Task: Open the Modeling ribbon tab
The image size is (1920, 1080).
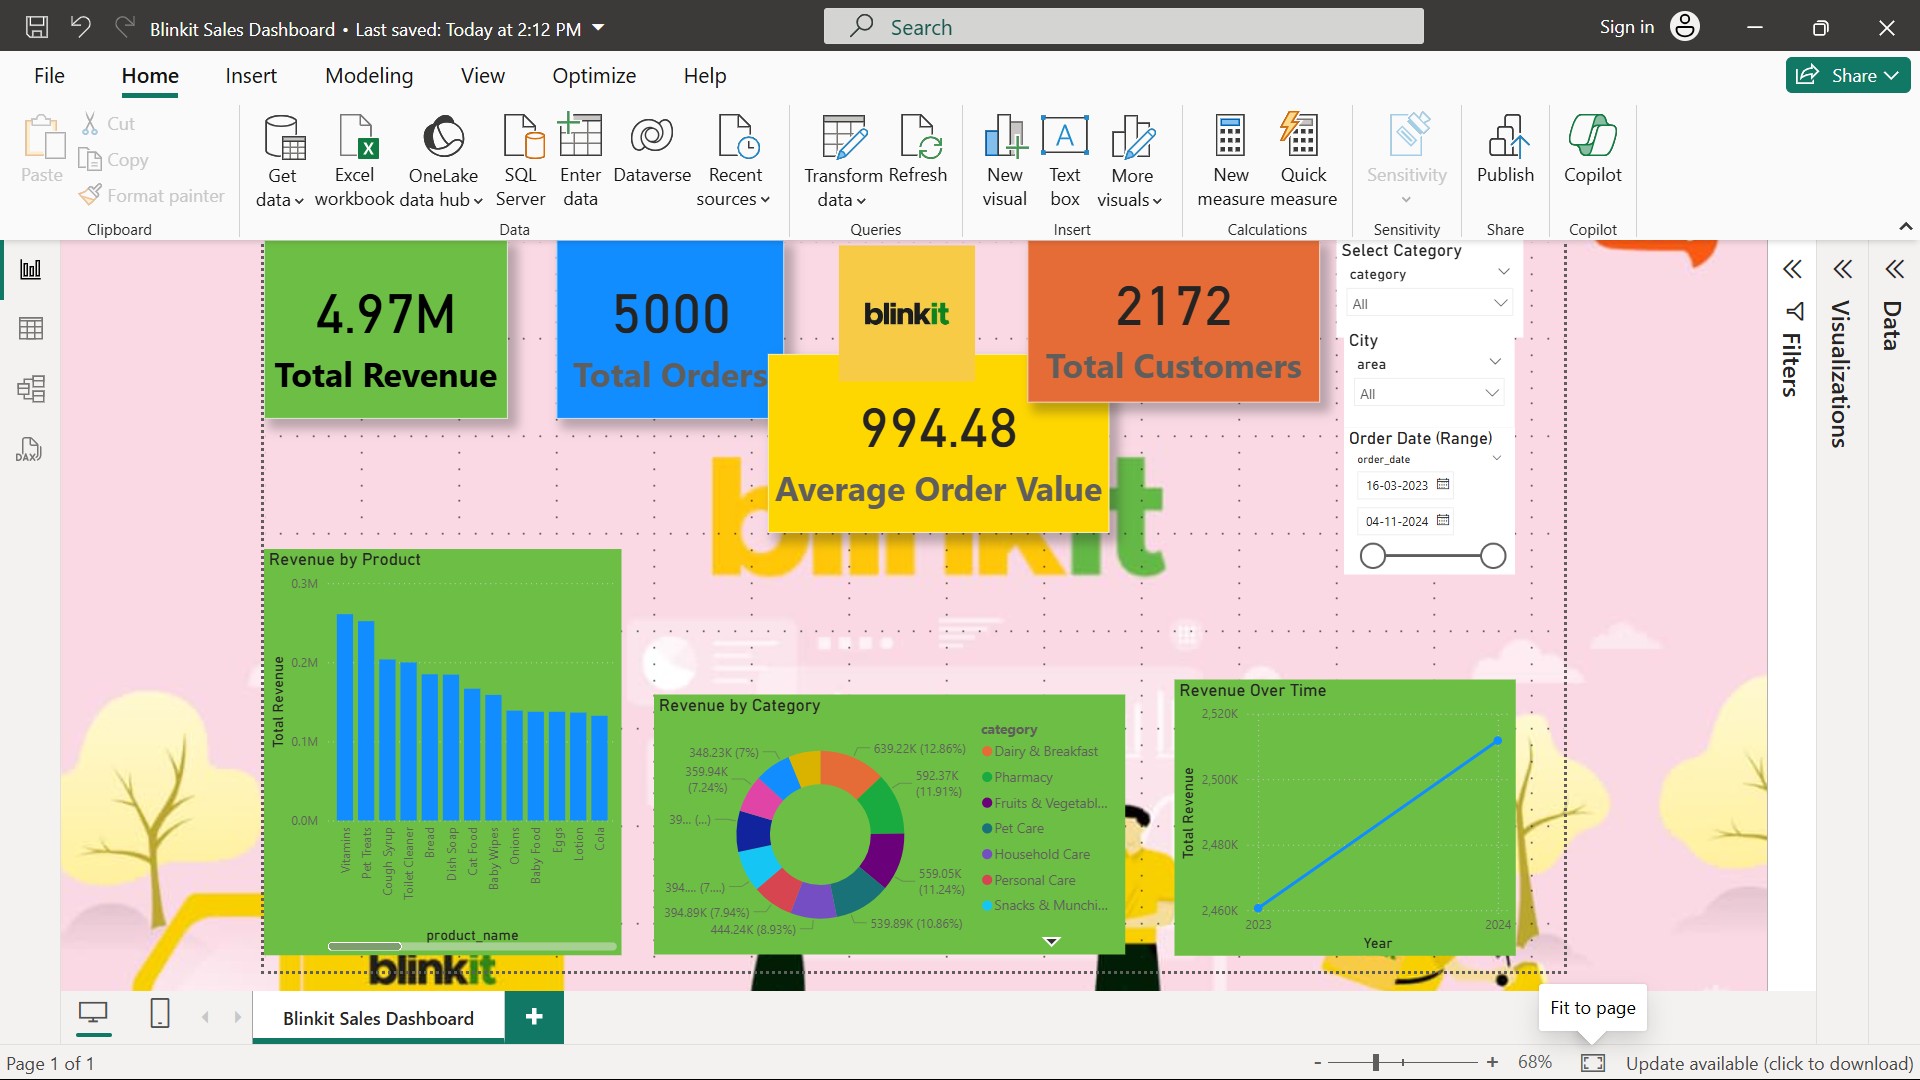Action: (x=369, y=76)
